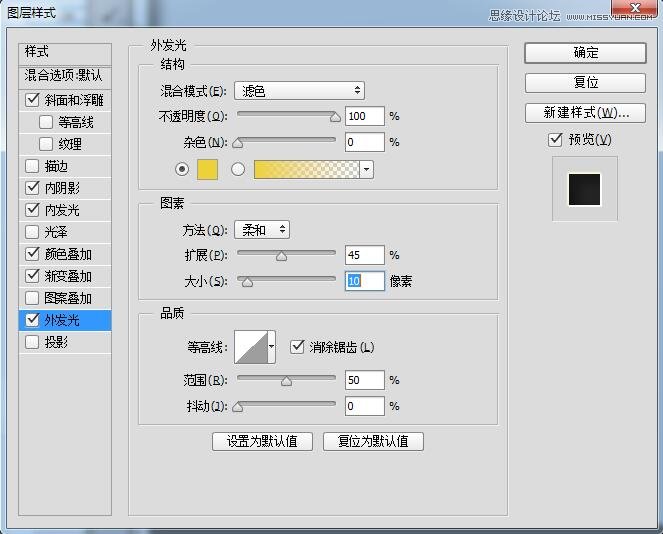
Task: Toggle the 内发光 checkbox
Action: click(32, 210)
